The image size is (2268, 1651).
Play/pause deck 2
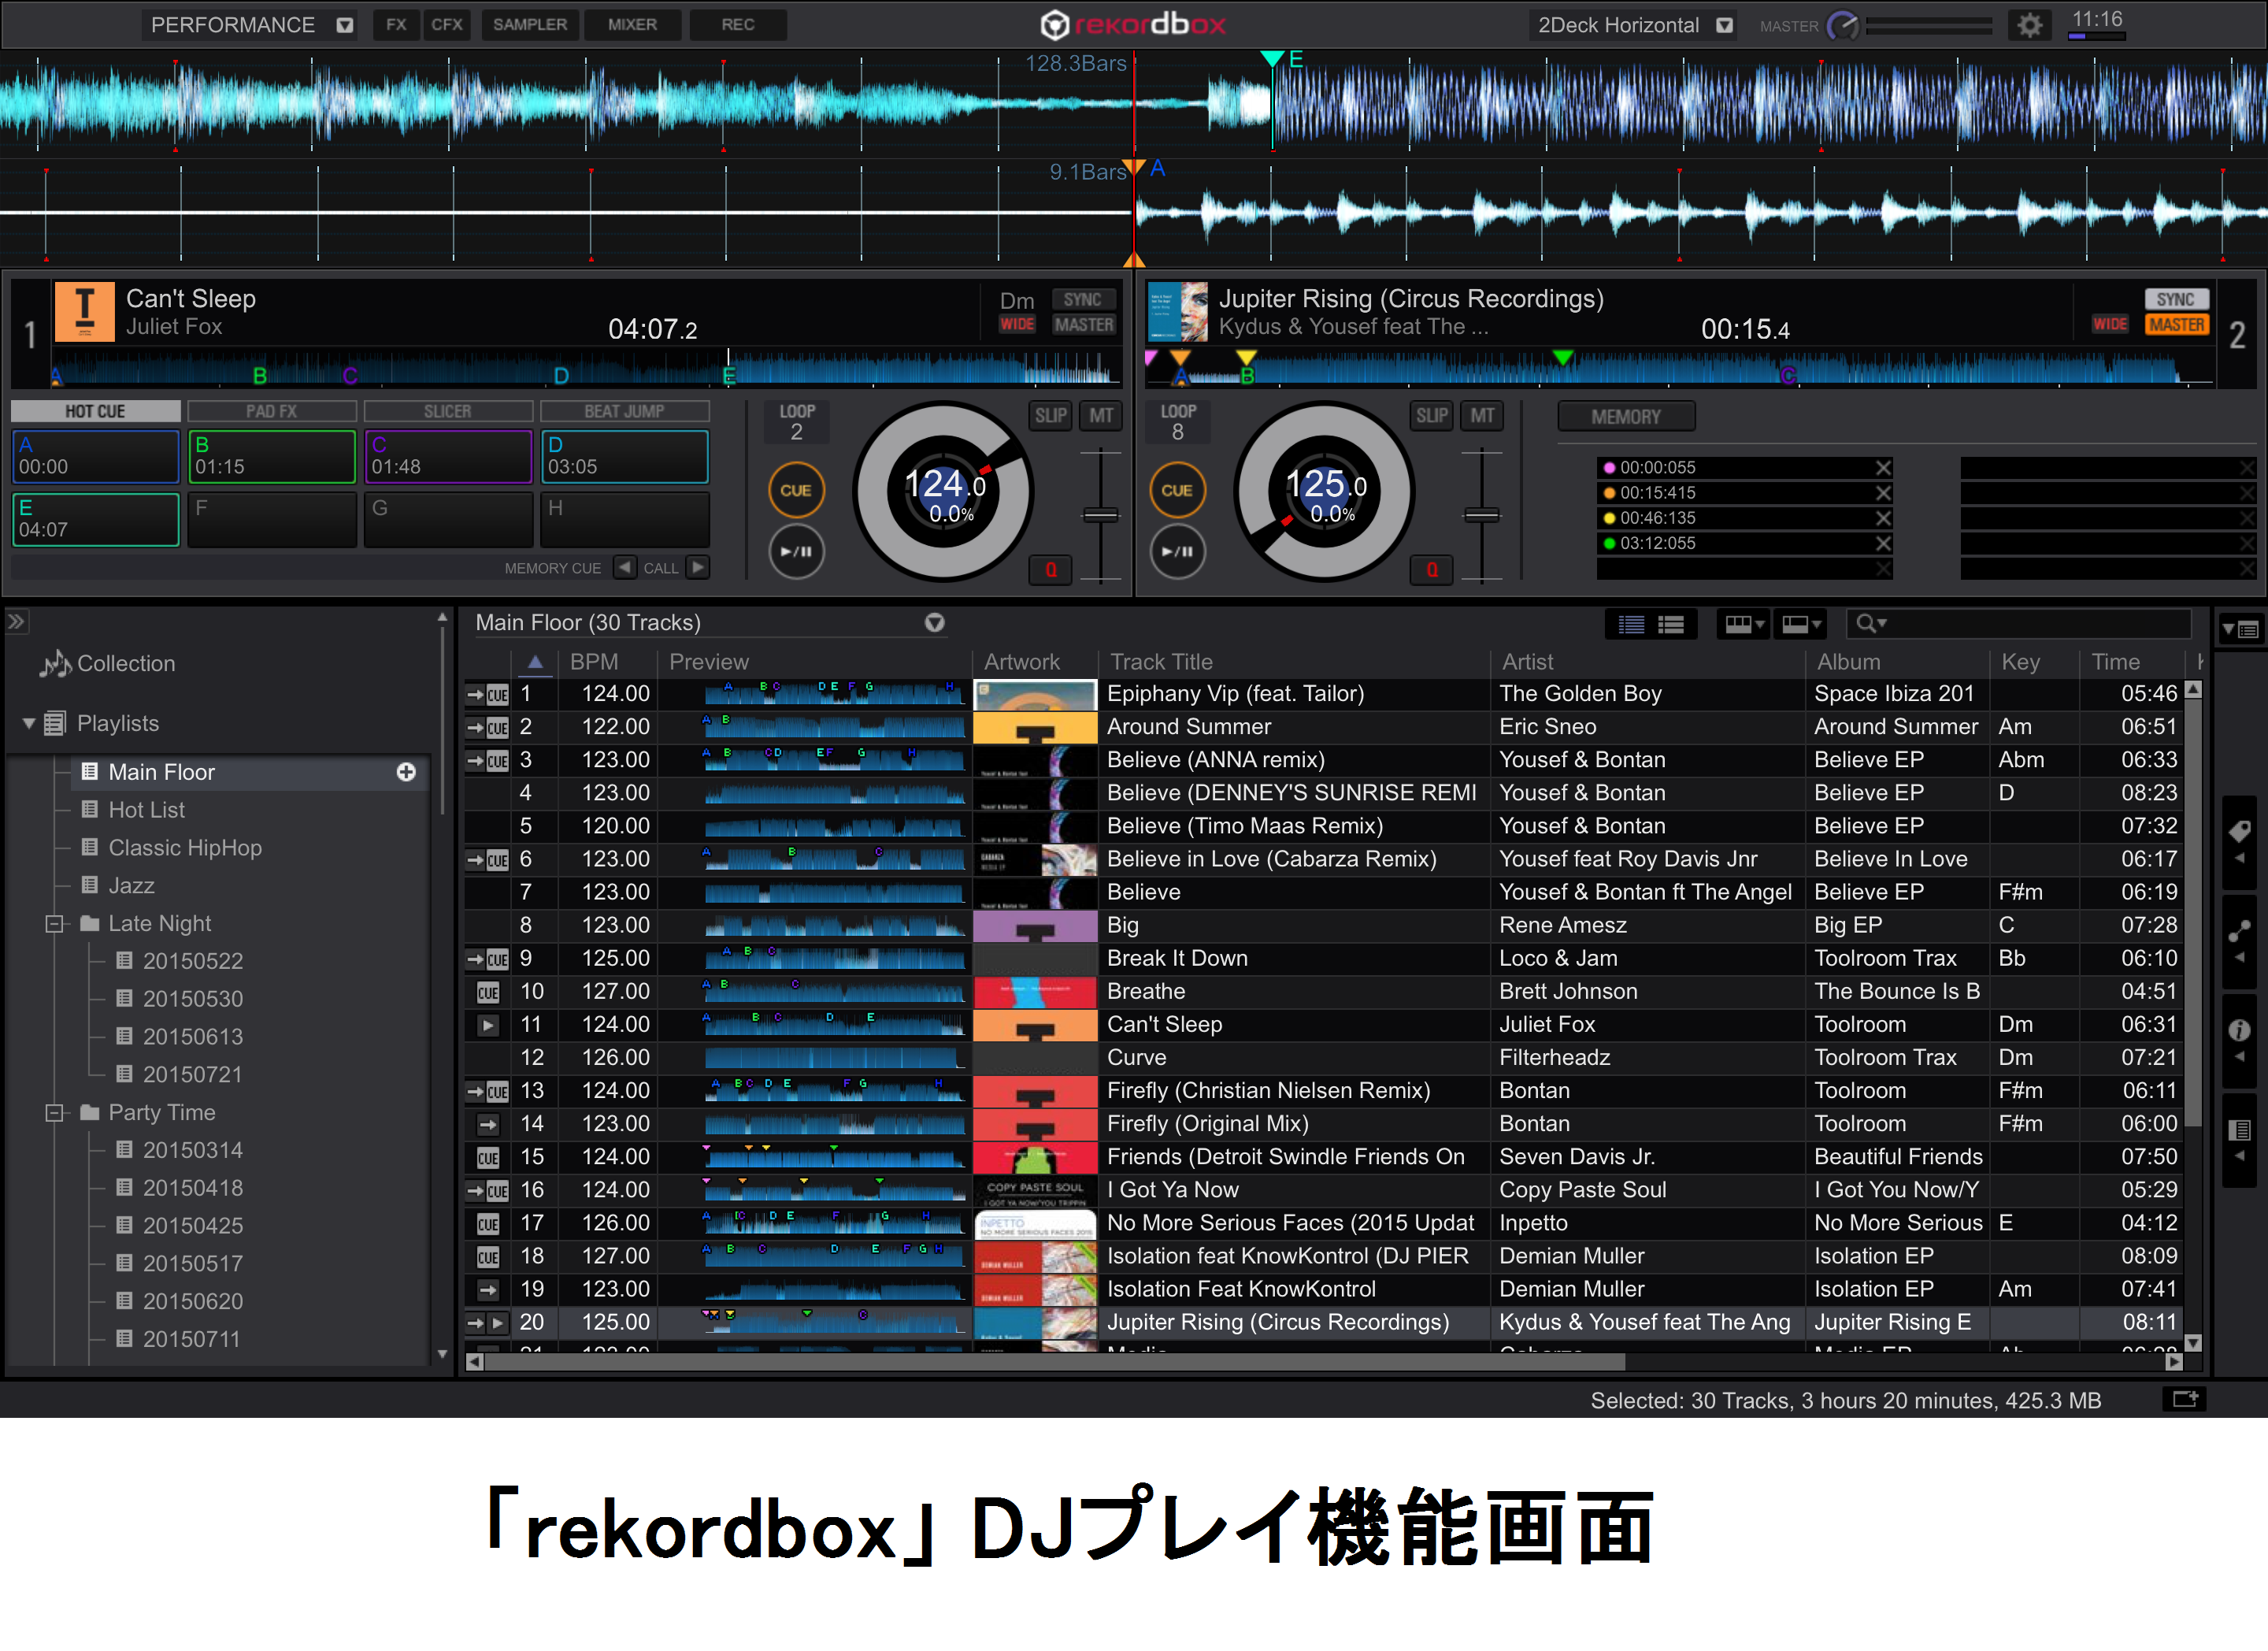1177,551
